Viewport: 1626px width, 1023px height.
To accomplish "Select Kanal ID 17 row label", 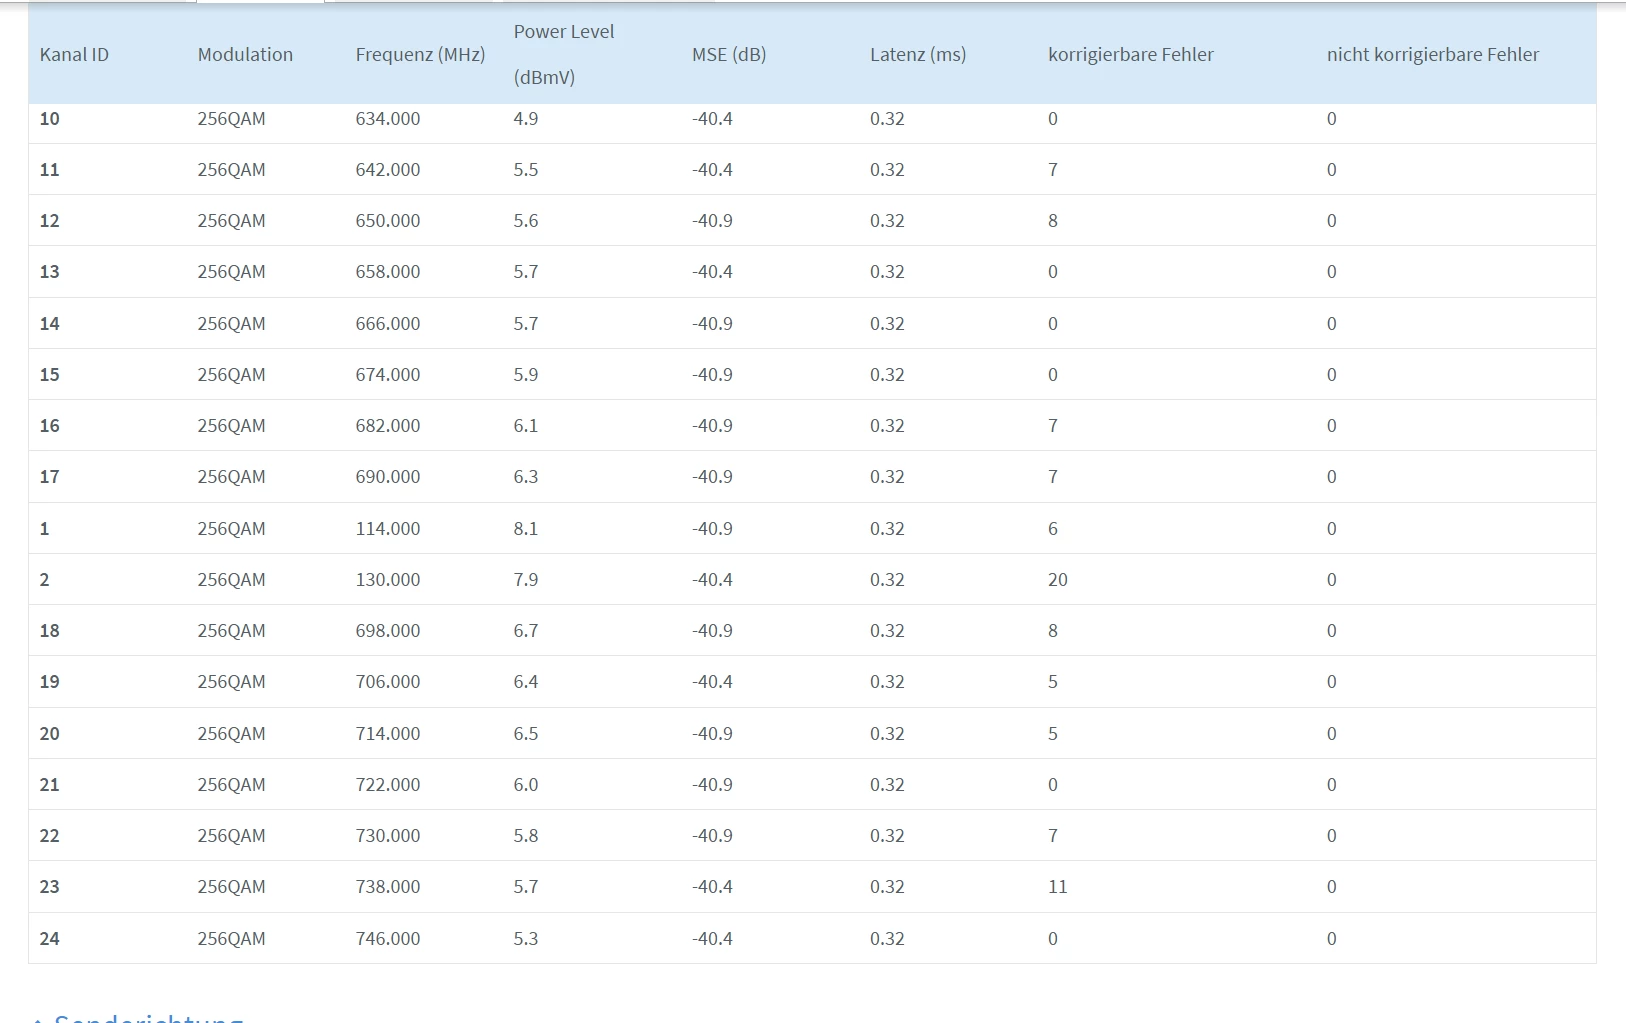I will point(50,477).
